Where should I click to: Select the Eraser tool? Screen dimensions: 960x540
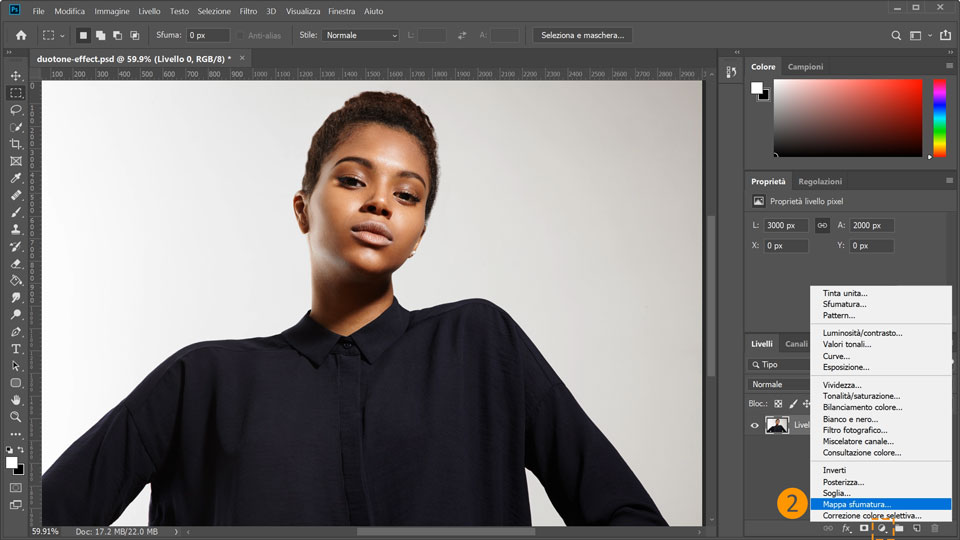tap(16, 264)
